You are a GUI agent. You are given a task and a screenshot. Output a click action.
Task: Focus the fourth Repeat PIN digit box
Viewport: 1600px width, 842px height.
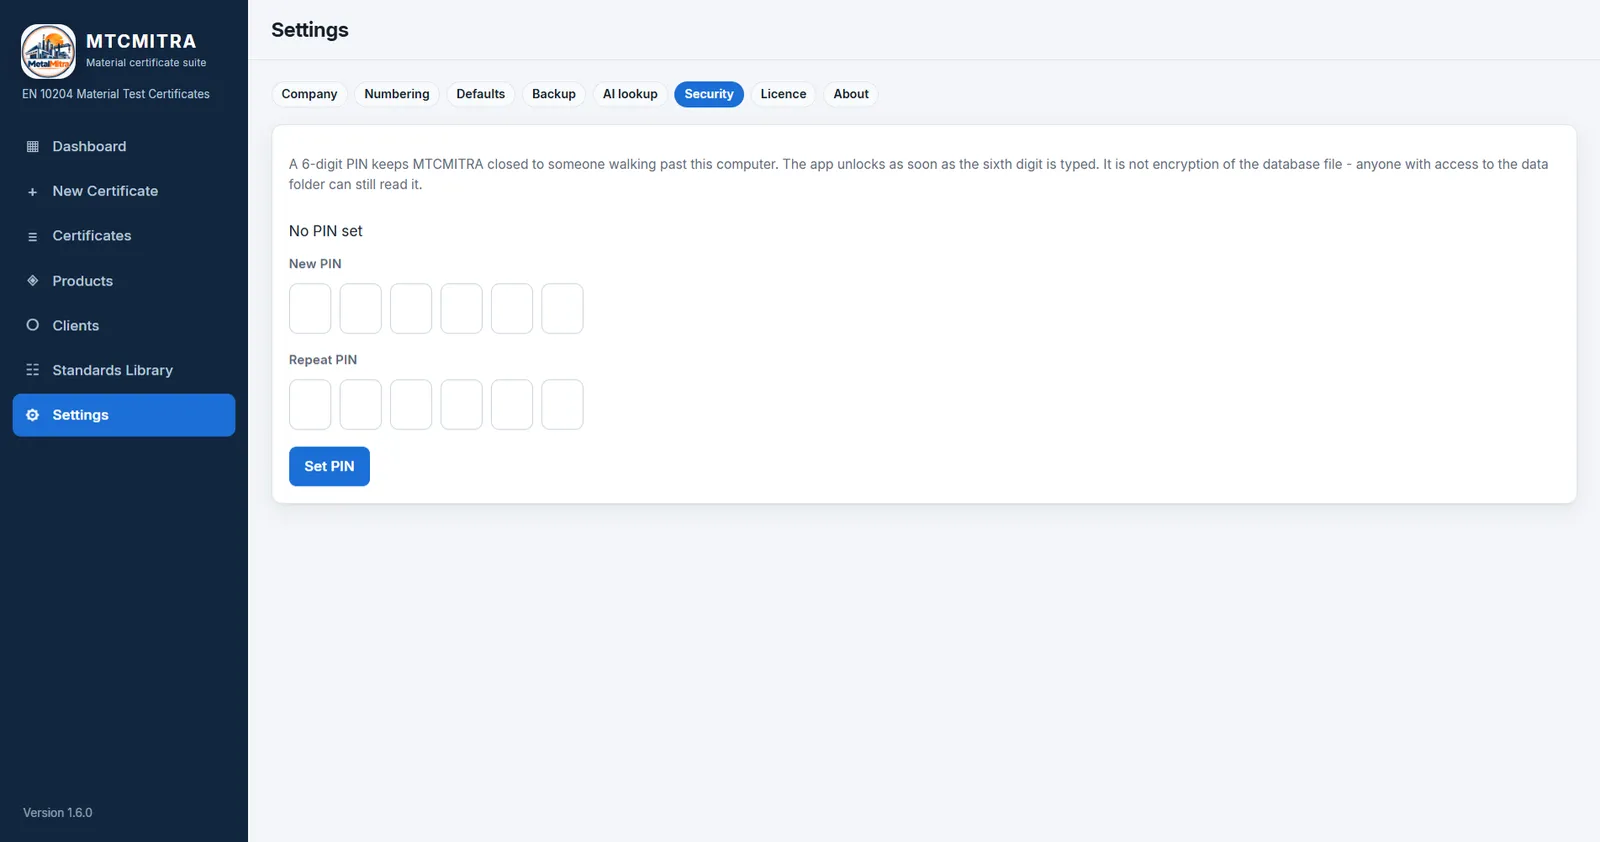point(461,405)
